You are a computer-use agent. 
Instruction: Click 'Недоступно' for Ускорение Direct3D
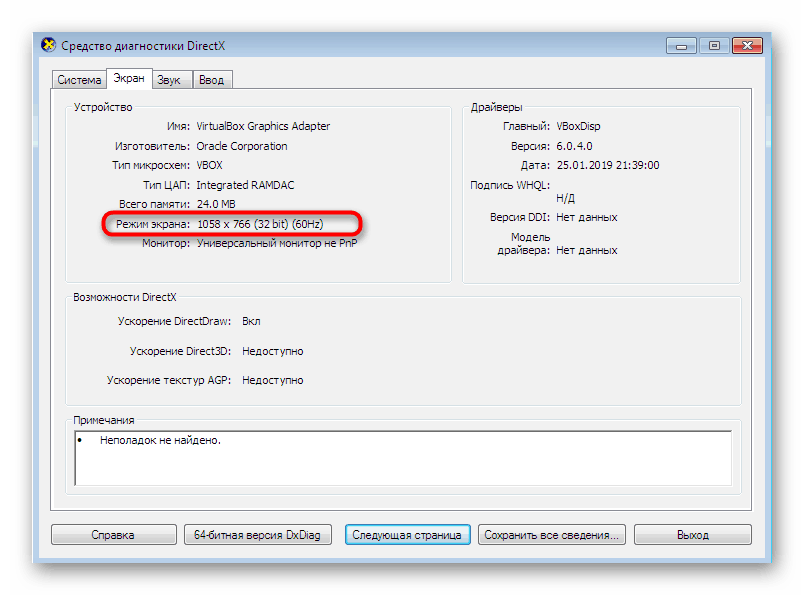273,351
